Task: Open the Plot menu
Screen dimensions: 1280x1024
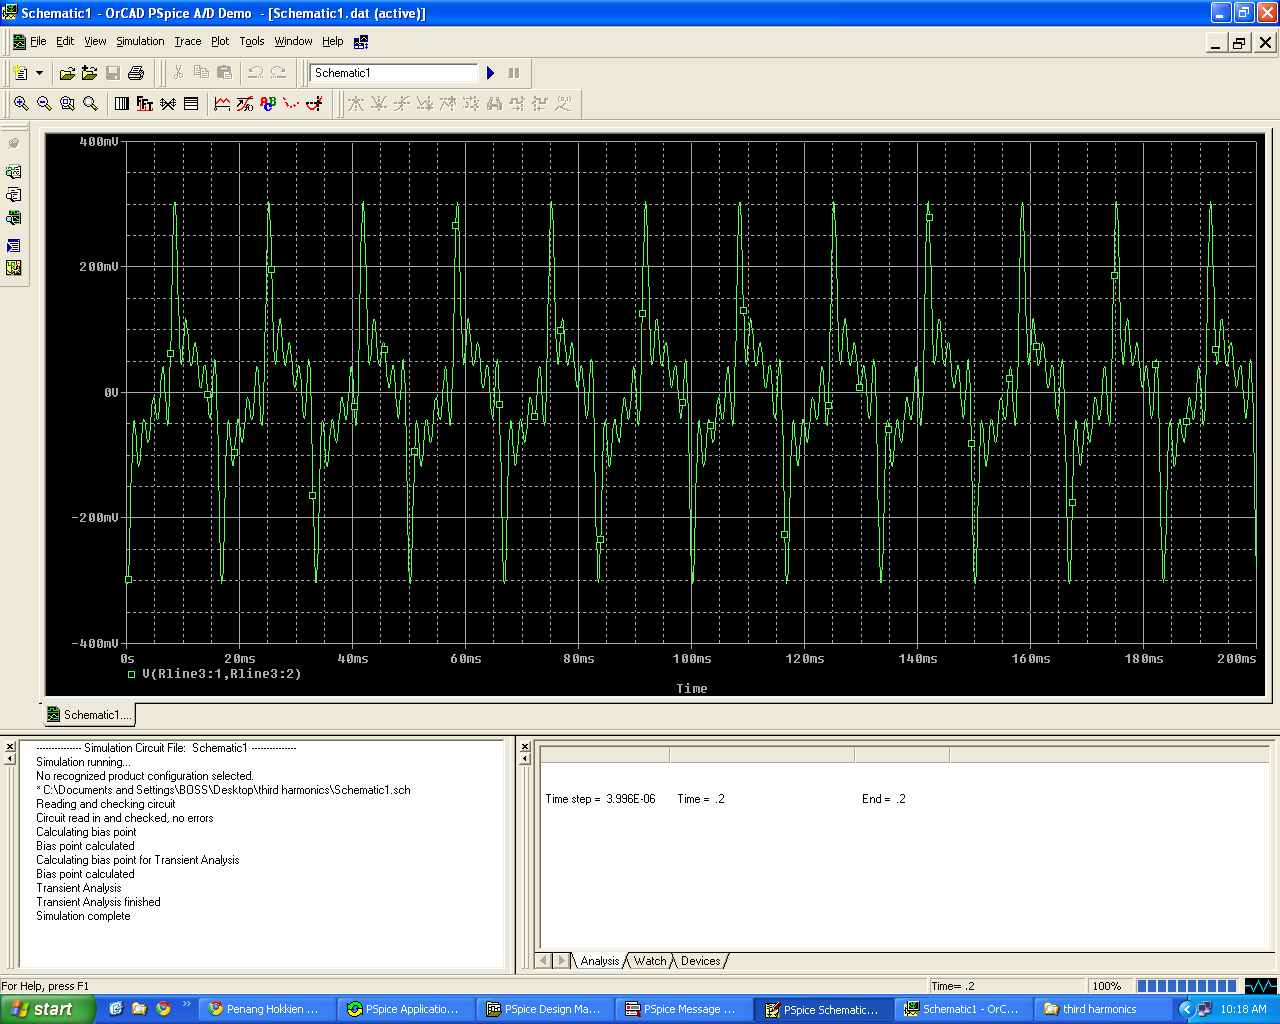Action: click(220, 41)
